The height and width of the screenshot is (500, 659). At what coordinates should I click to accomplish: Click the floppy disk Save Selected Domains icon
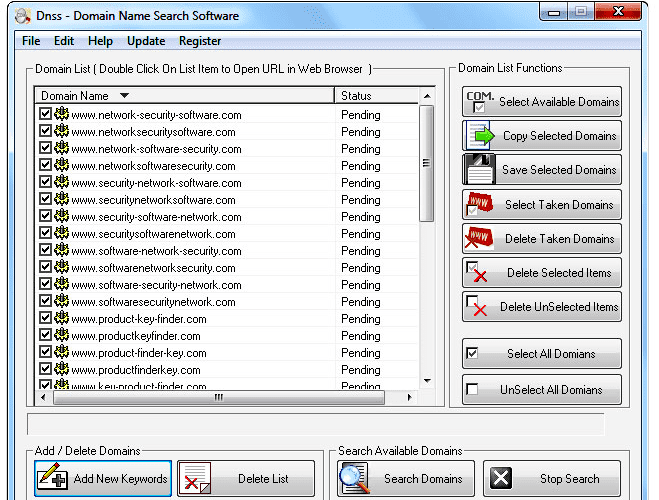479,169
